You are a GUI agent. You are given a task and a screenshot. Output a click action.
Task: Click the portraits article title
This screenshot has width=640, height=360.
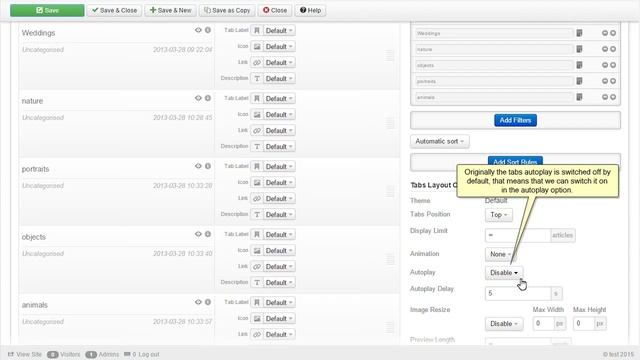tap(36, 169)
